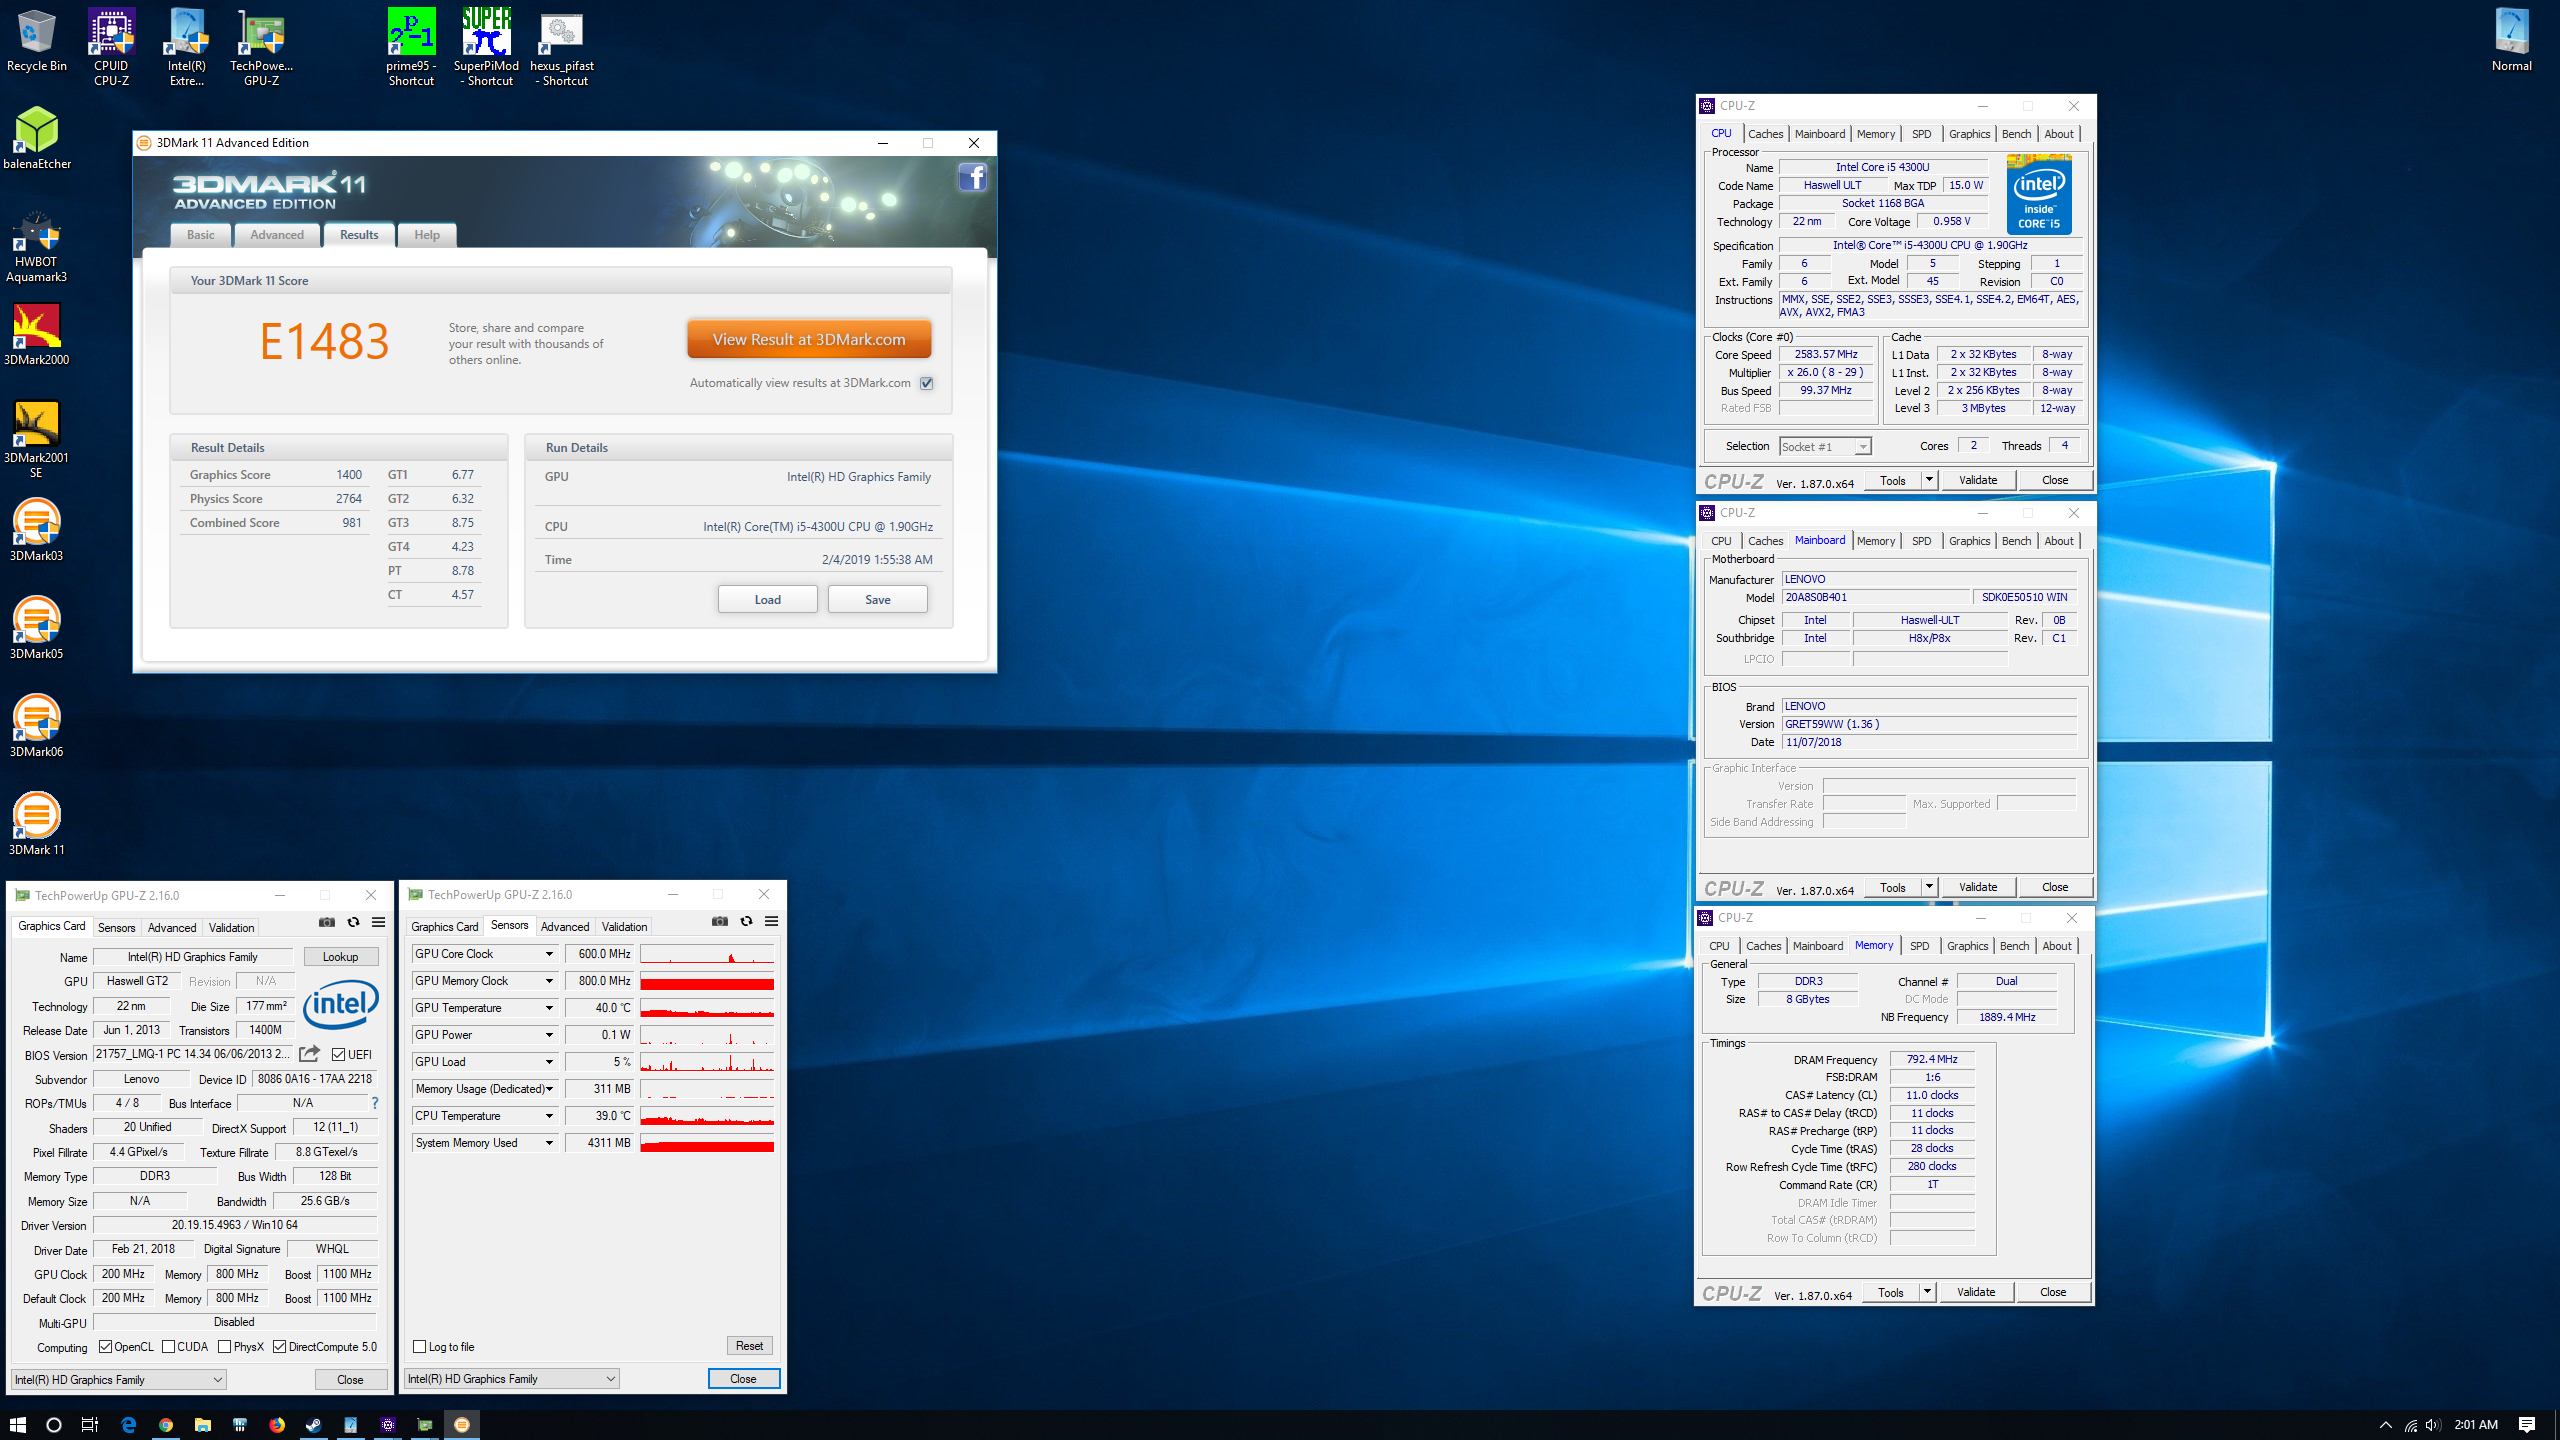This screenshot has height=1440, width=2560.
Task: Open the Validation tab in GPU-Z Sensors window
Action: 624,927
